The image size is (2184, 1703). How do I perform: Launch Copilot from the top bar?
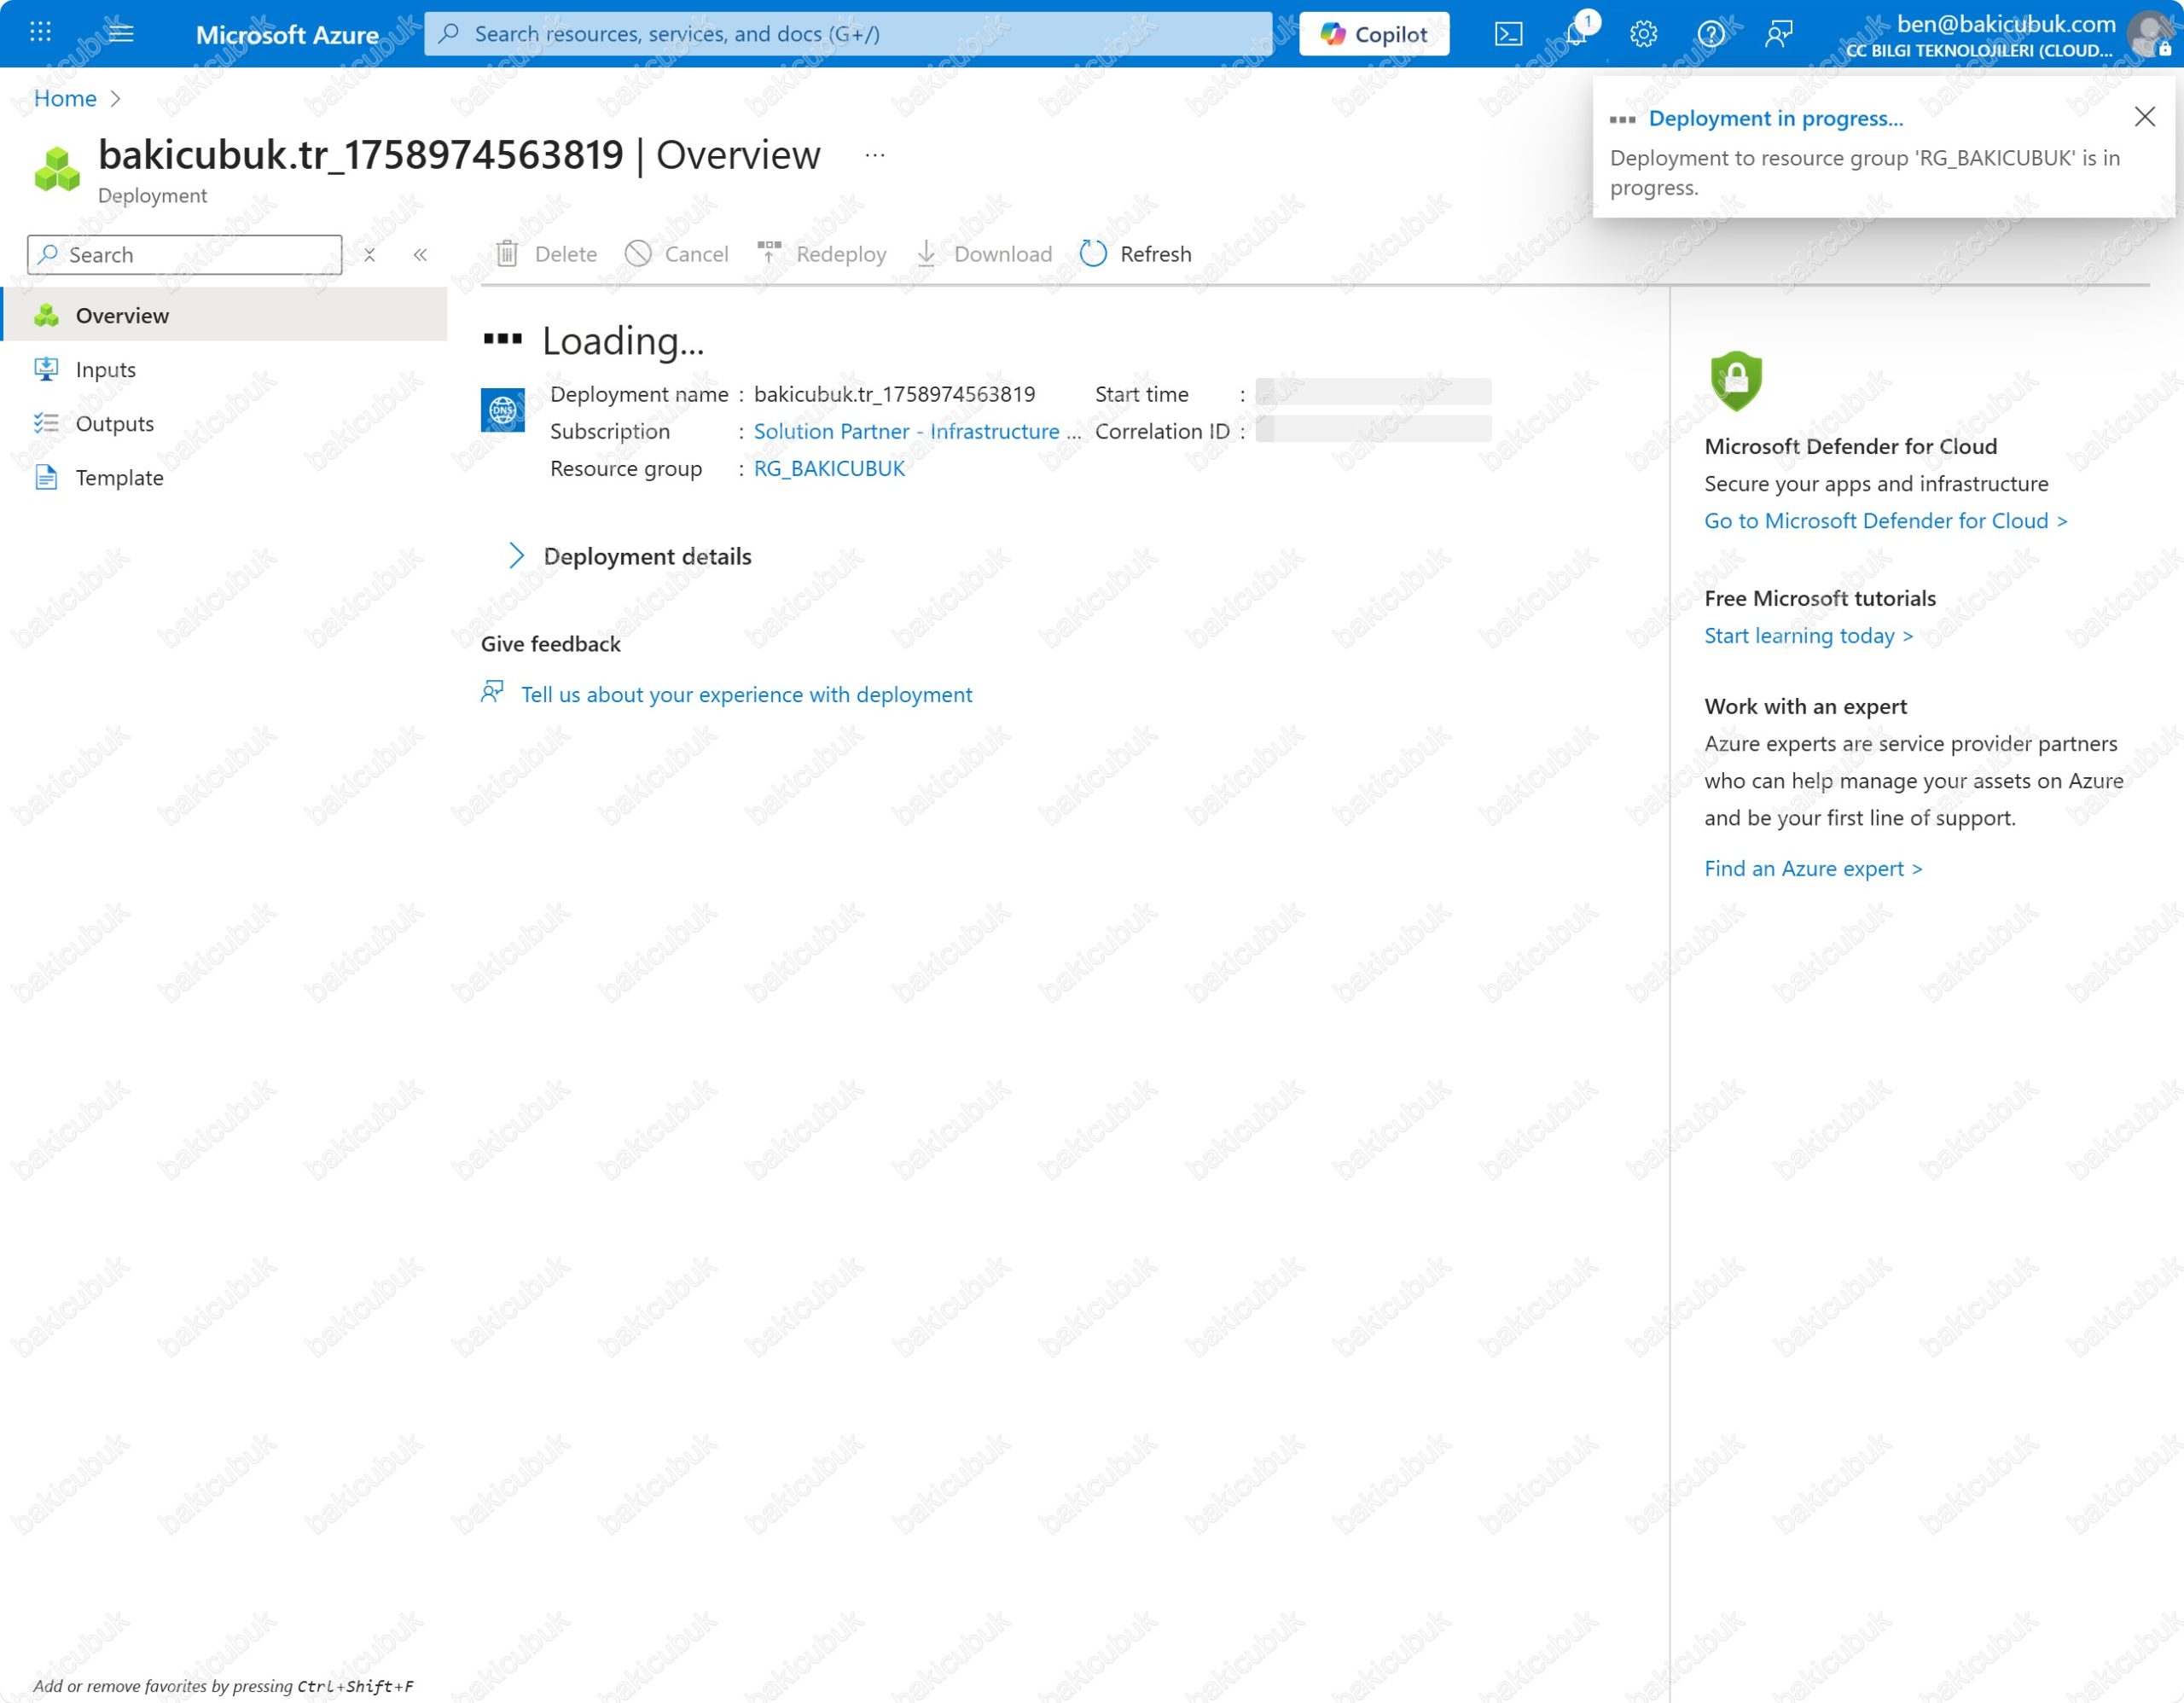(1374, 34)
